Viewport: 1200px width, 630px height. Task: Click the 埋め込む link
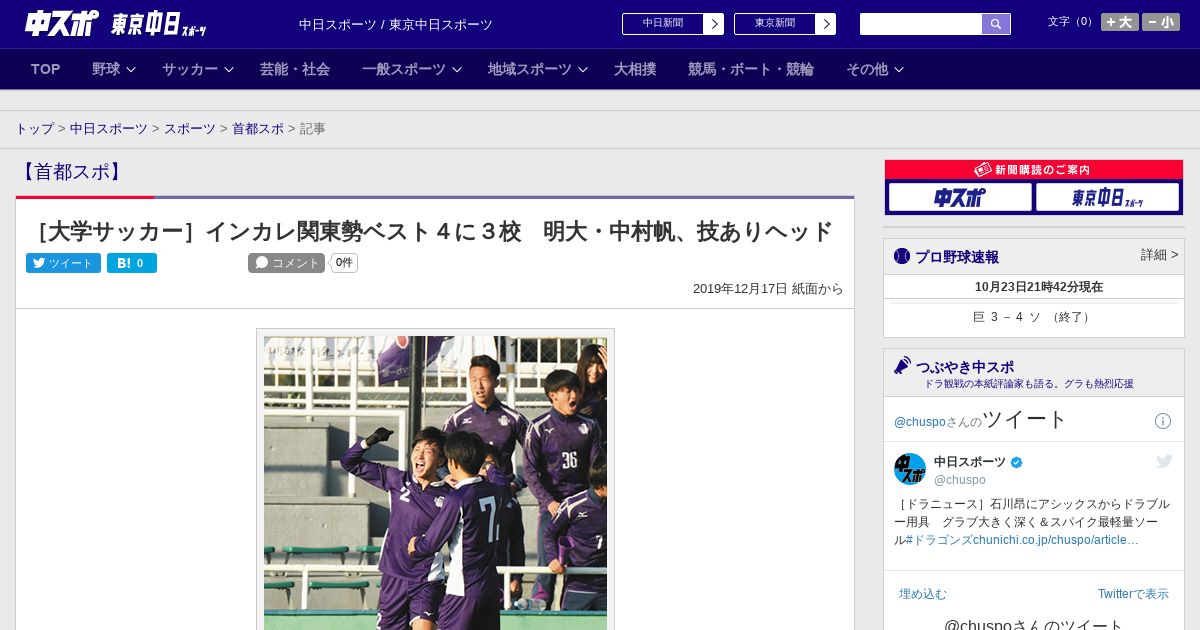click(923, 594)
